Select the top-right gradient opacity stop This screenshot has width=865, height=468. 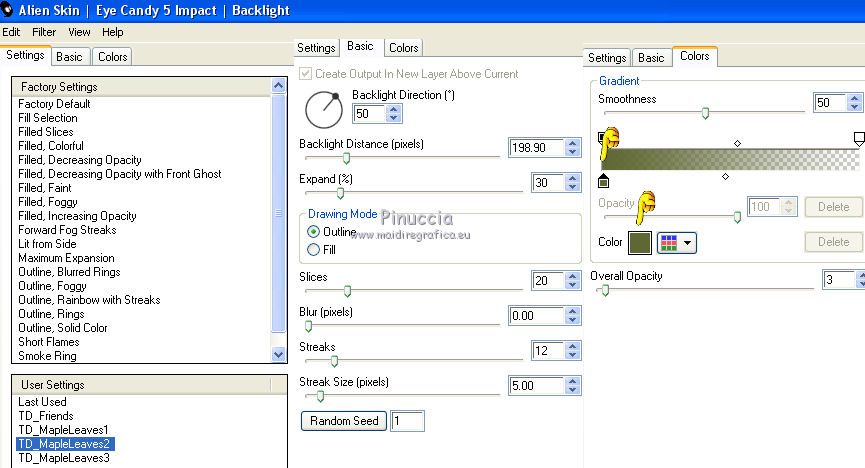click(x=859, y=139)
